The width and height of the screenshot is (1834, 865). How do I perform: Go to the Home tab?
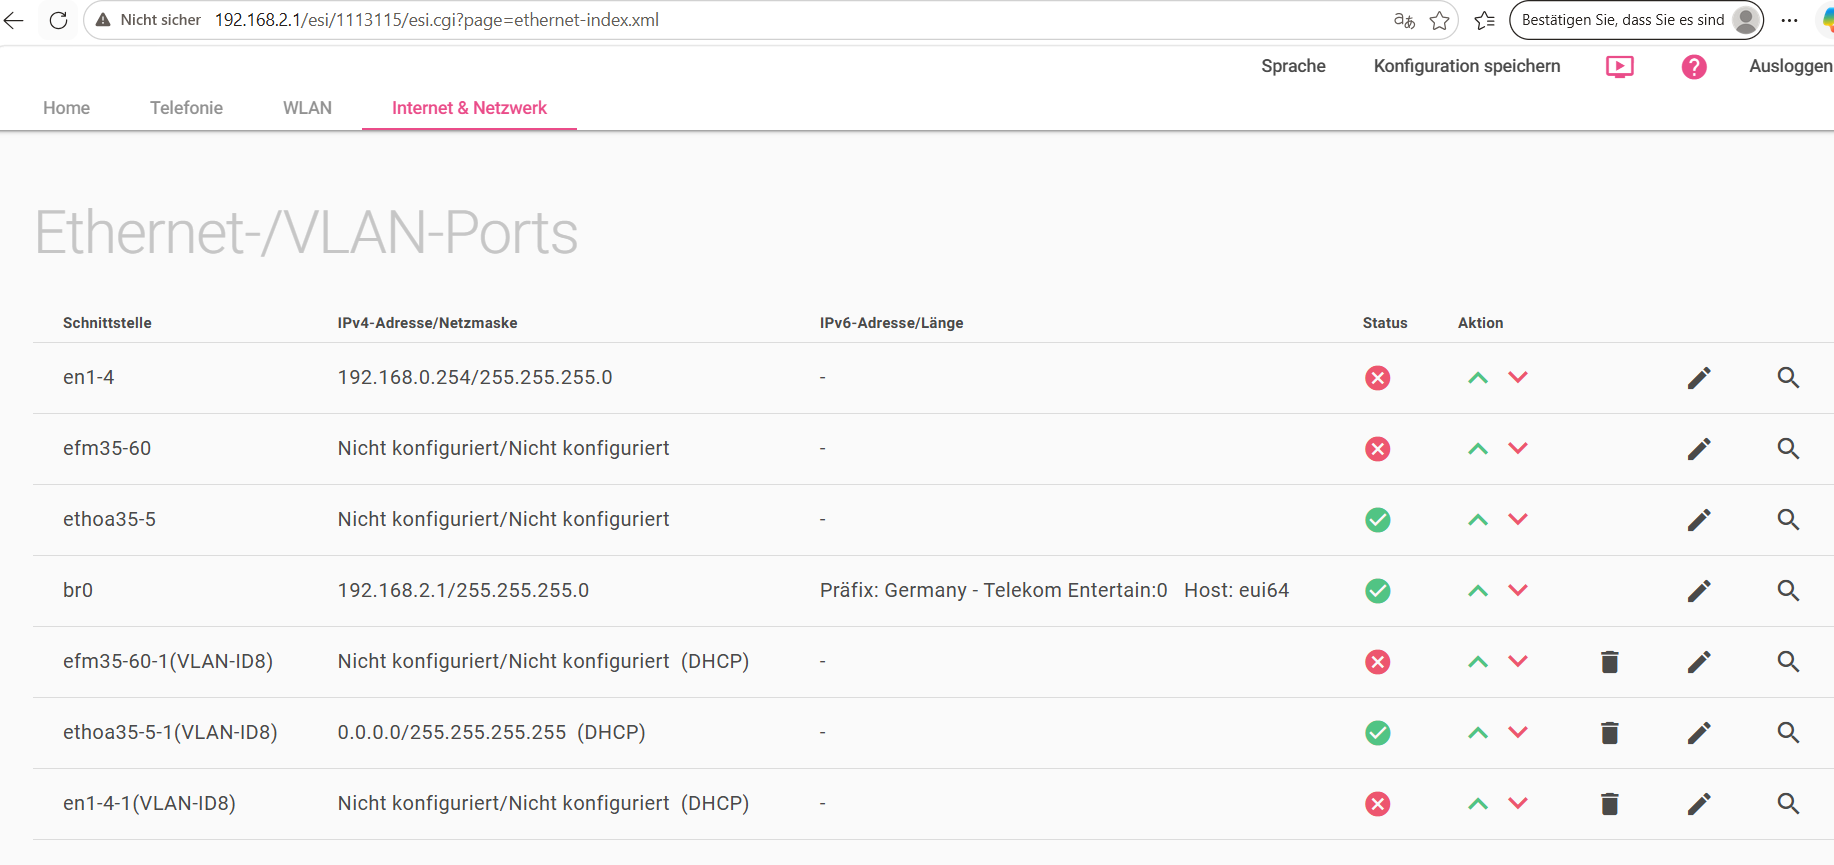click(x=66, y=108)
